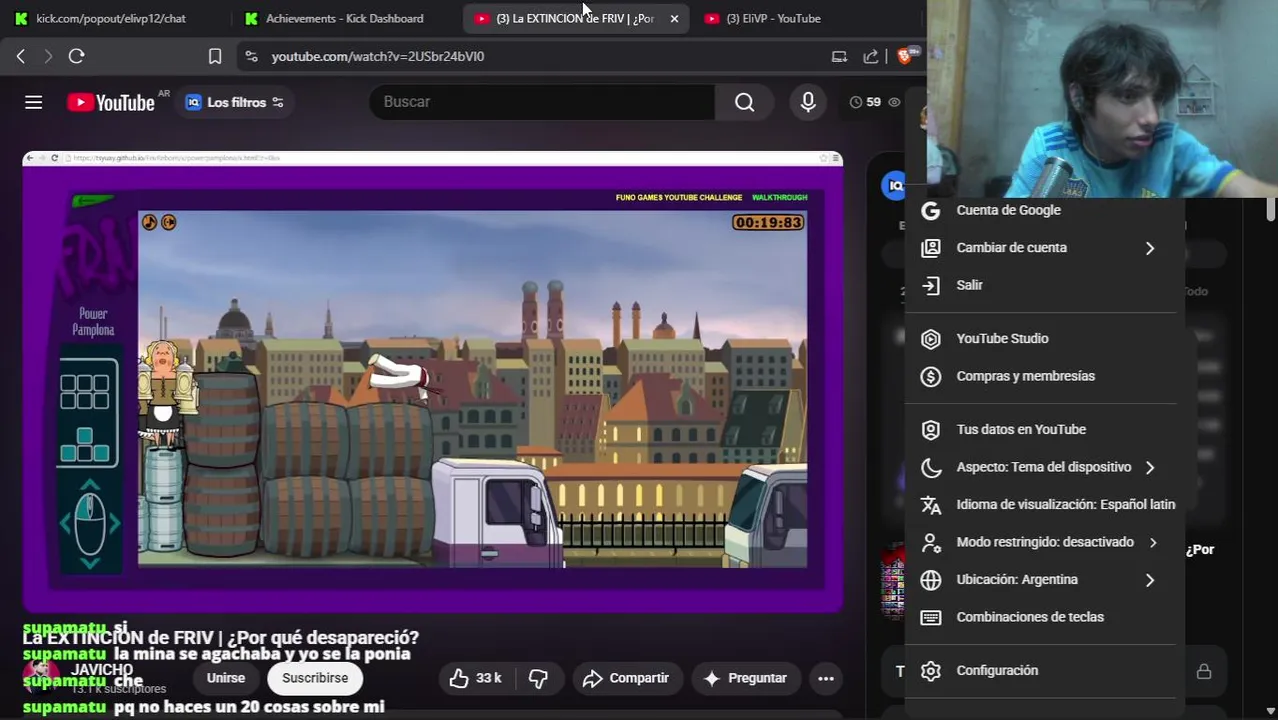Click the like thumbs-up icon
The width and height of the screenshot is (1278, 720).
(459, 678)
